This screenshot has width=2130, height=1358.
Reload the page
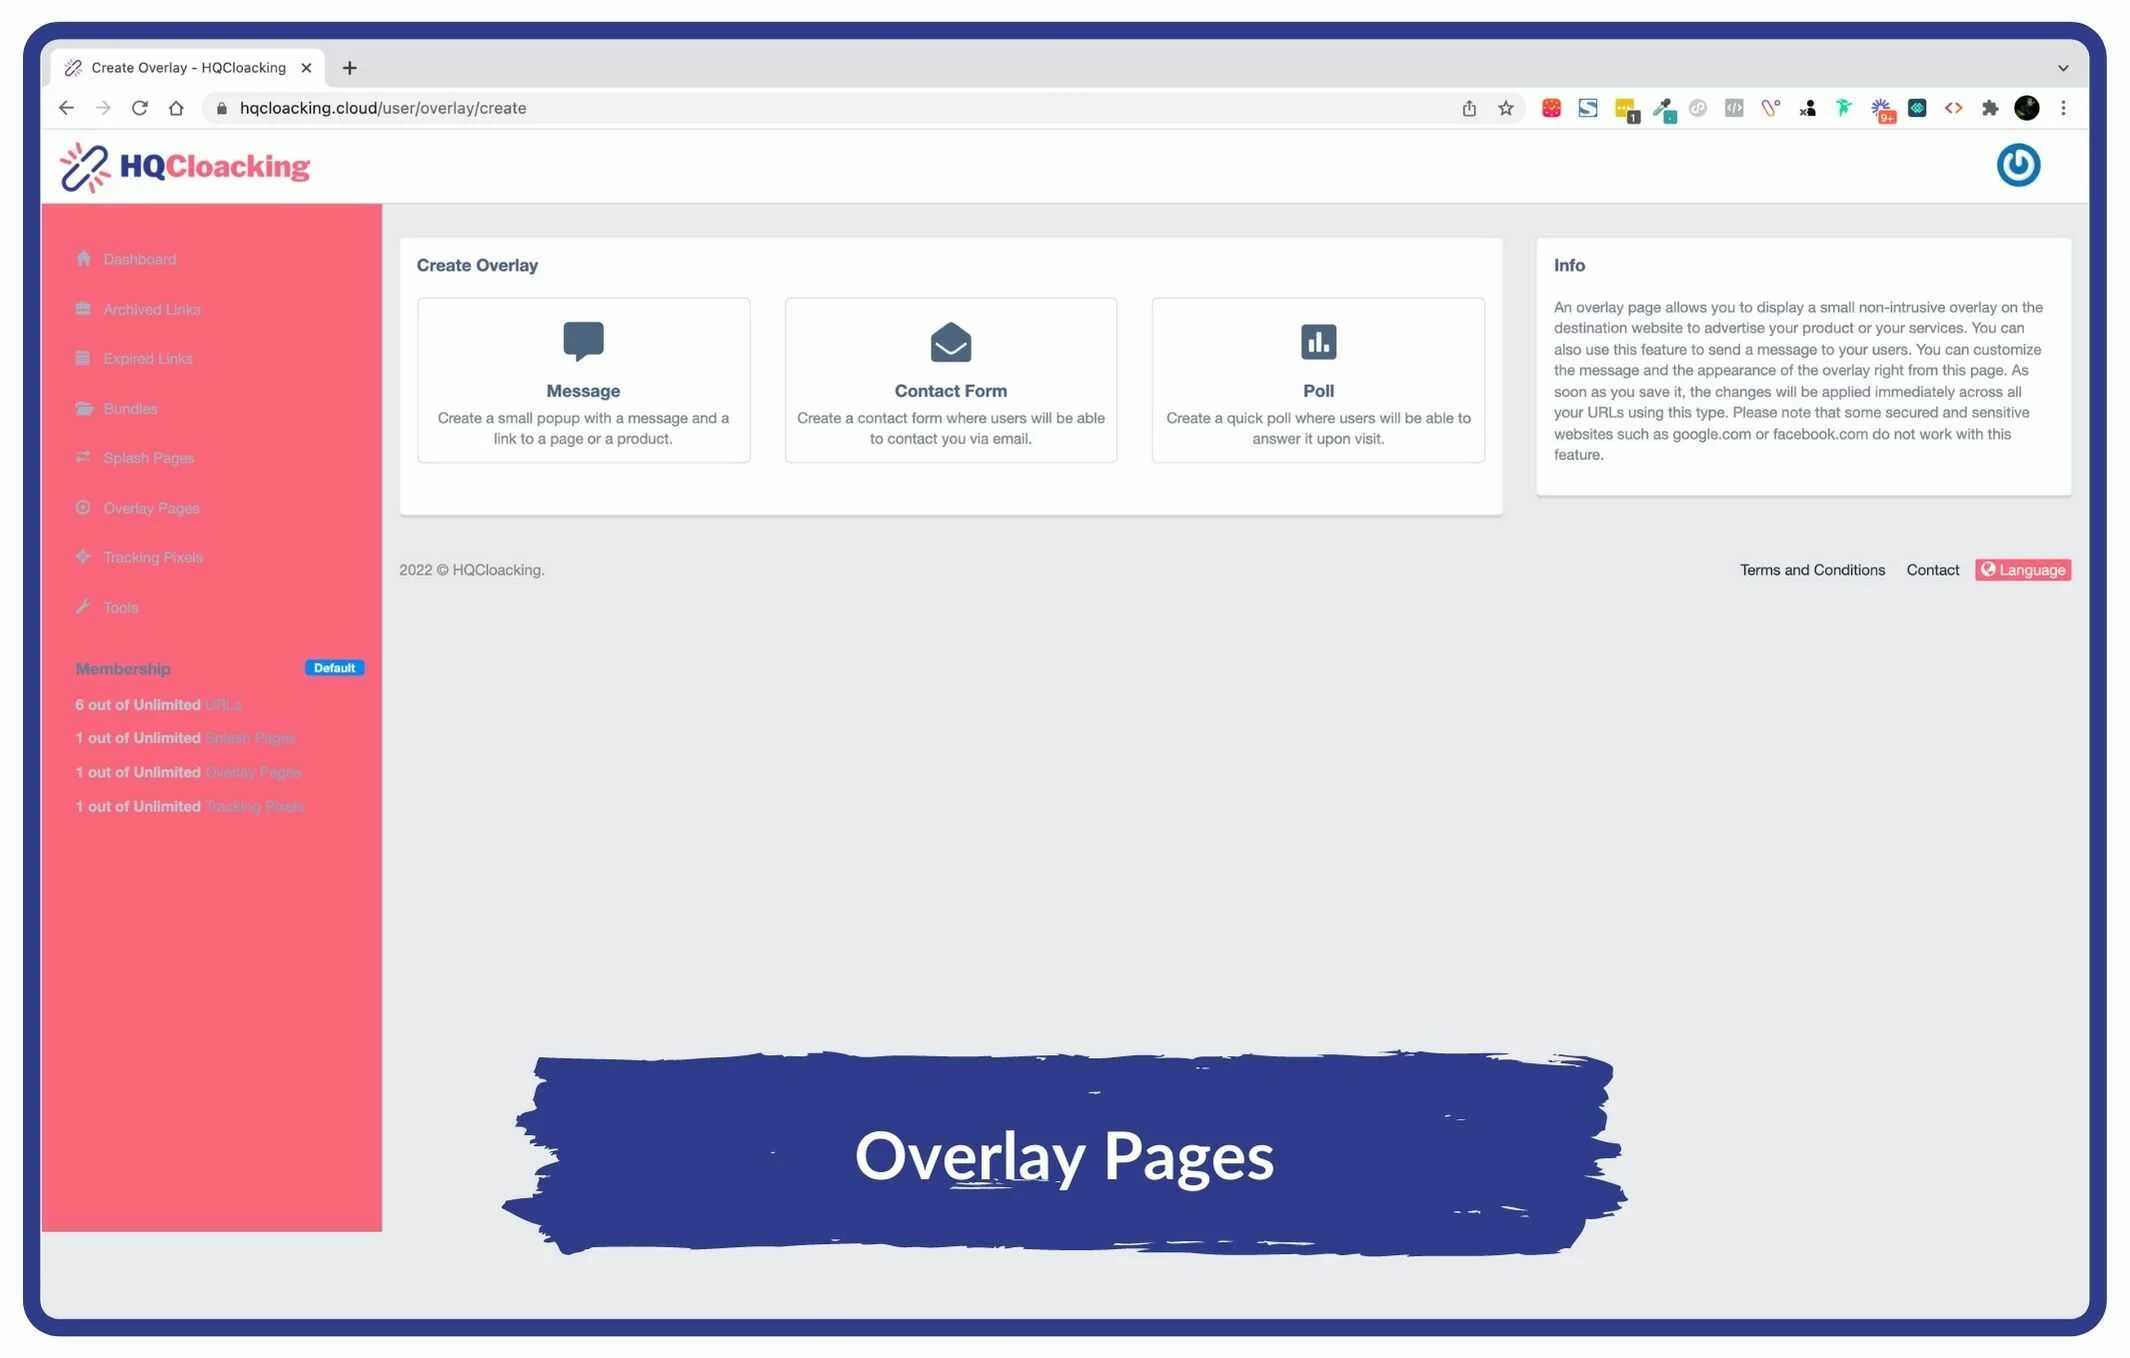coord(140,108)
